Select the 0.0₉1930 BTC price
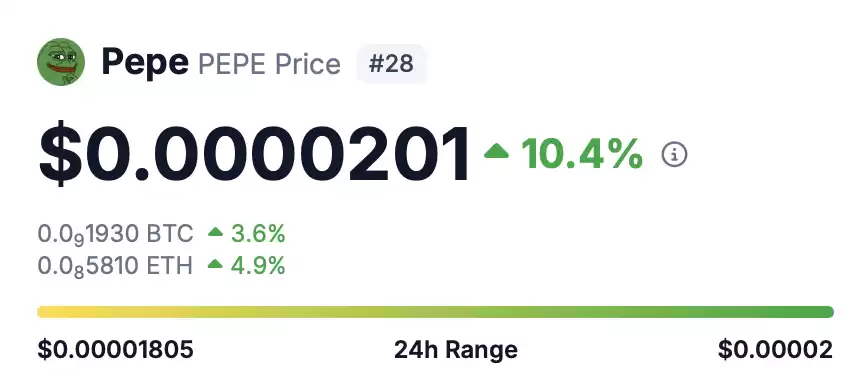Image resolution: width=866 pixels, height=390 pixels. pyautogui.click(x=115, y=234)
